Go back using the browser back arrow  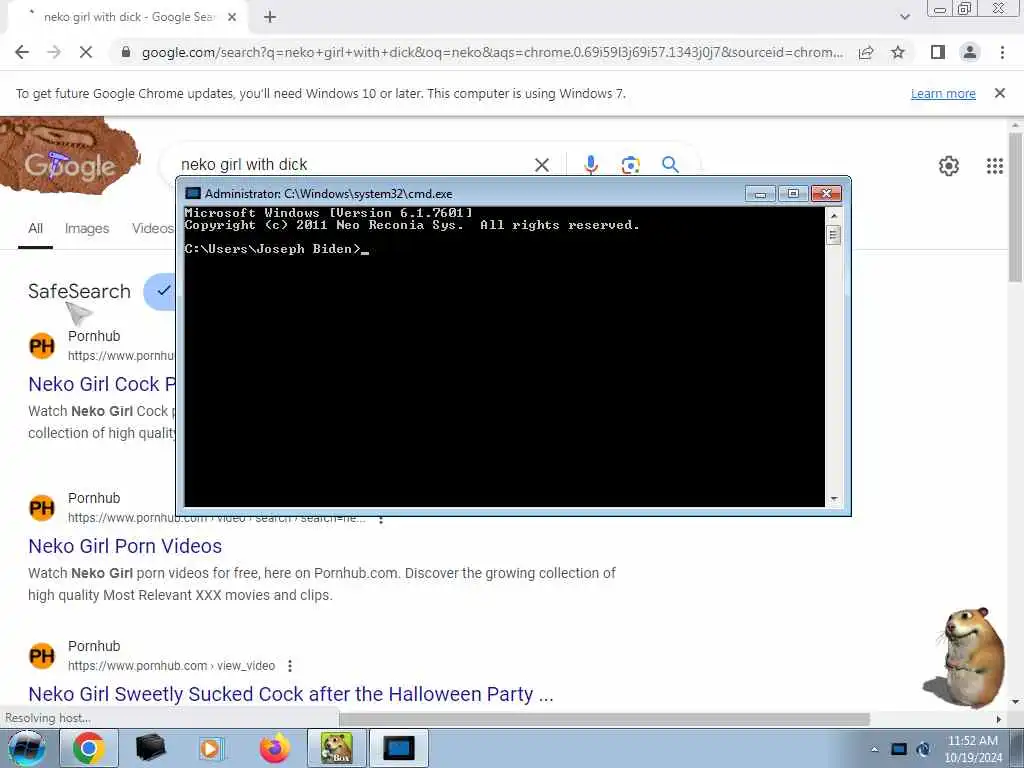[22, 52]
